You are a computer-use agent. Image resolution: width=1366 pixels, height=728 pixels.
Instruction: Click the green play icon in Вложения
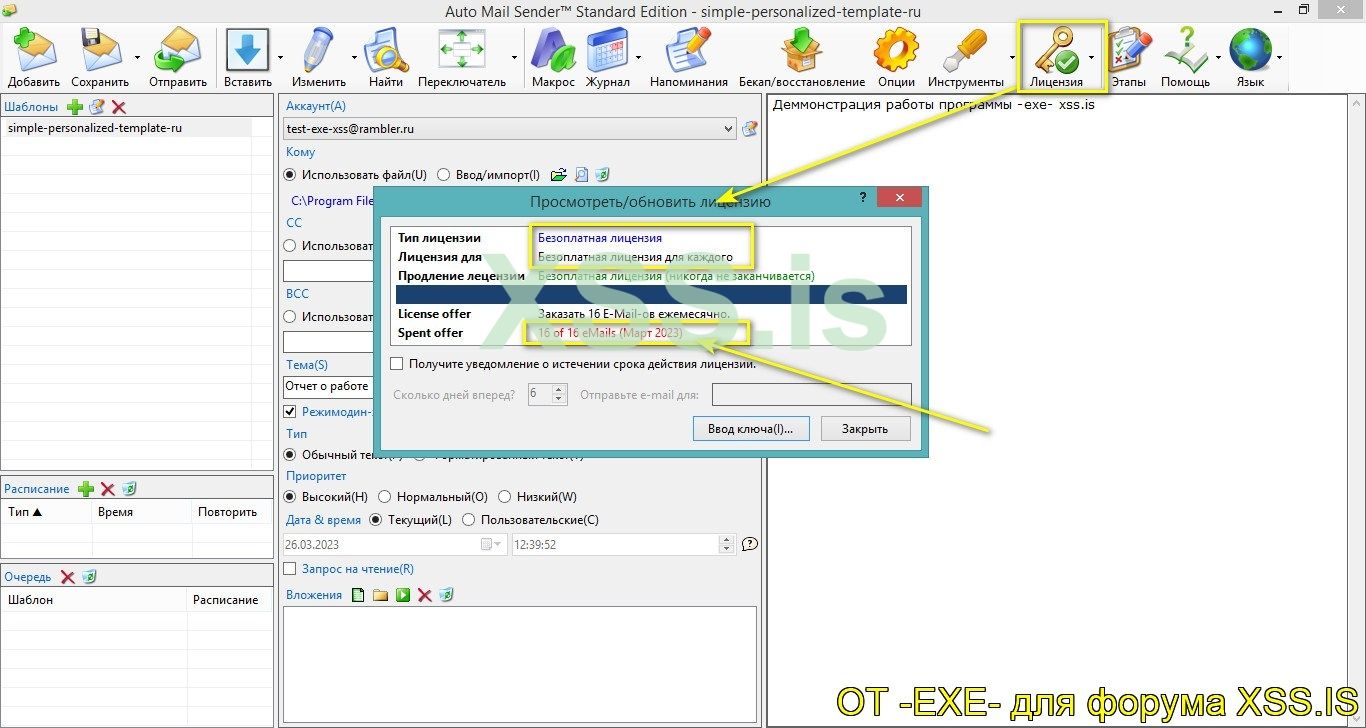402,595
